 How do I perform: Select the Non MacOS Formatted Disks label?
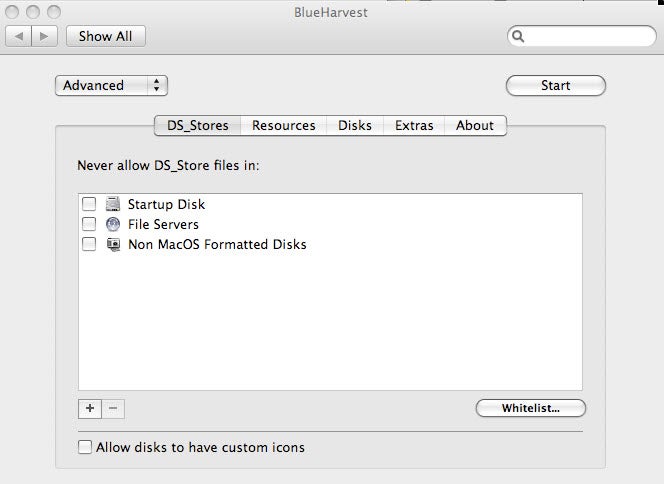(217, 244)
